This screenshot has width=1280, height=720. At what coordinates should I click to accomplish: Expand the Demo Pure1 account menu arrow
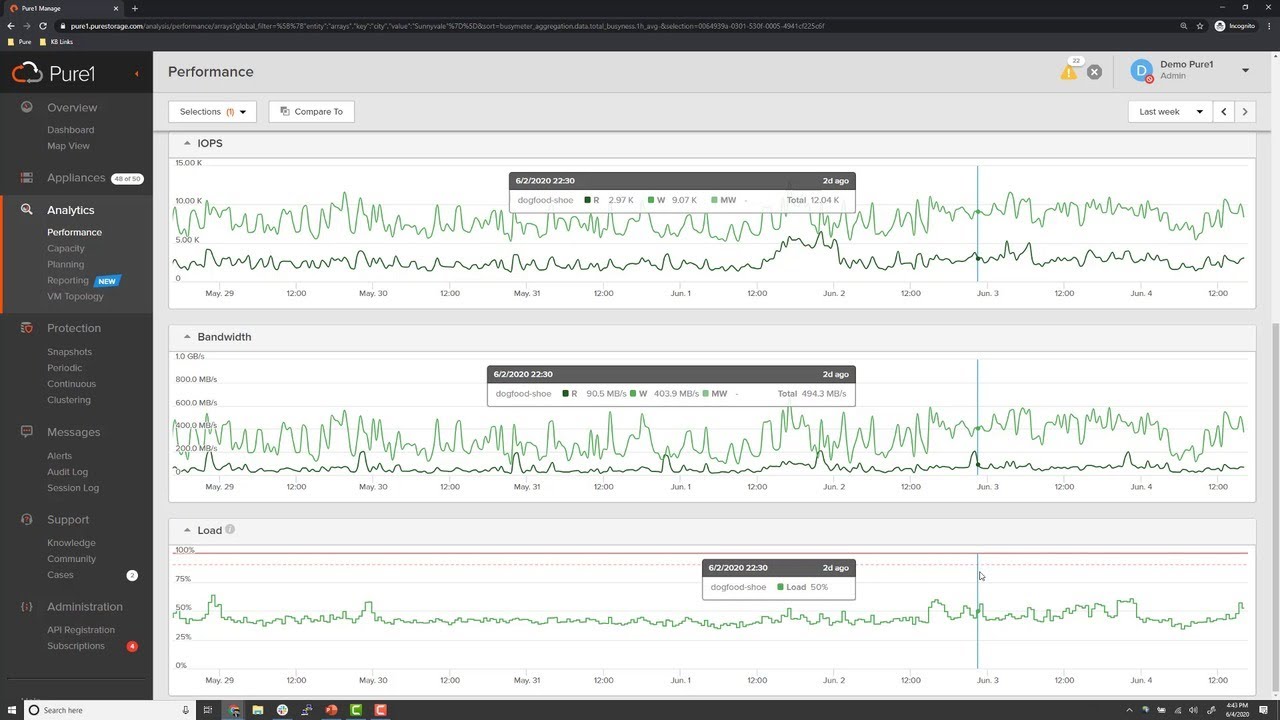coord(1245,71)
